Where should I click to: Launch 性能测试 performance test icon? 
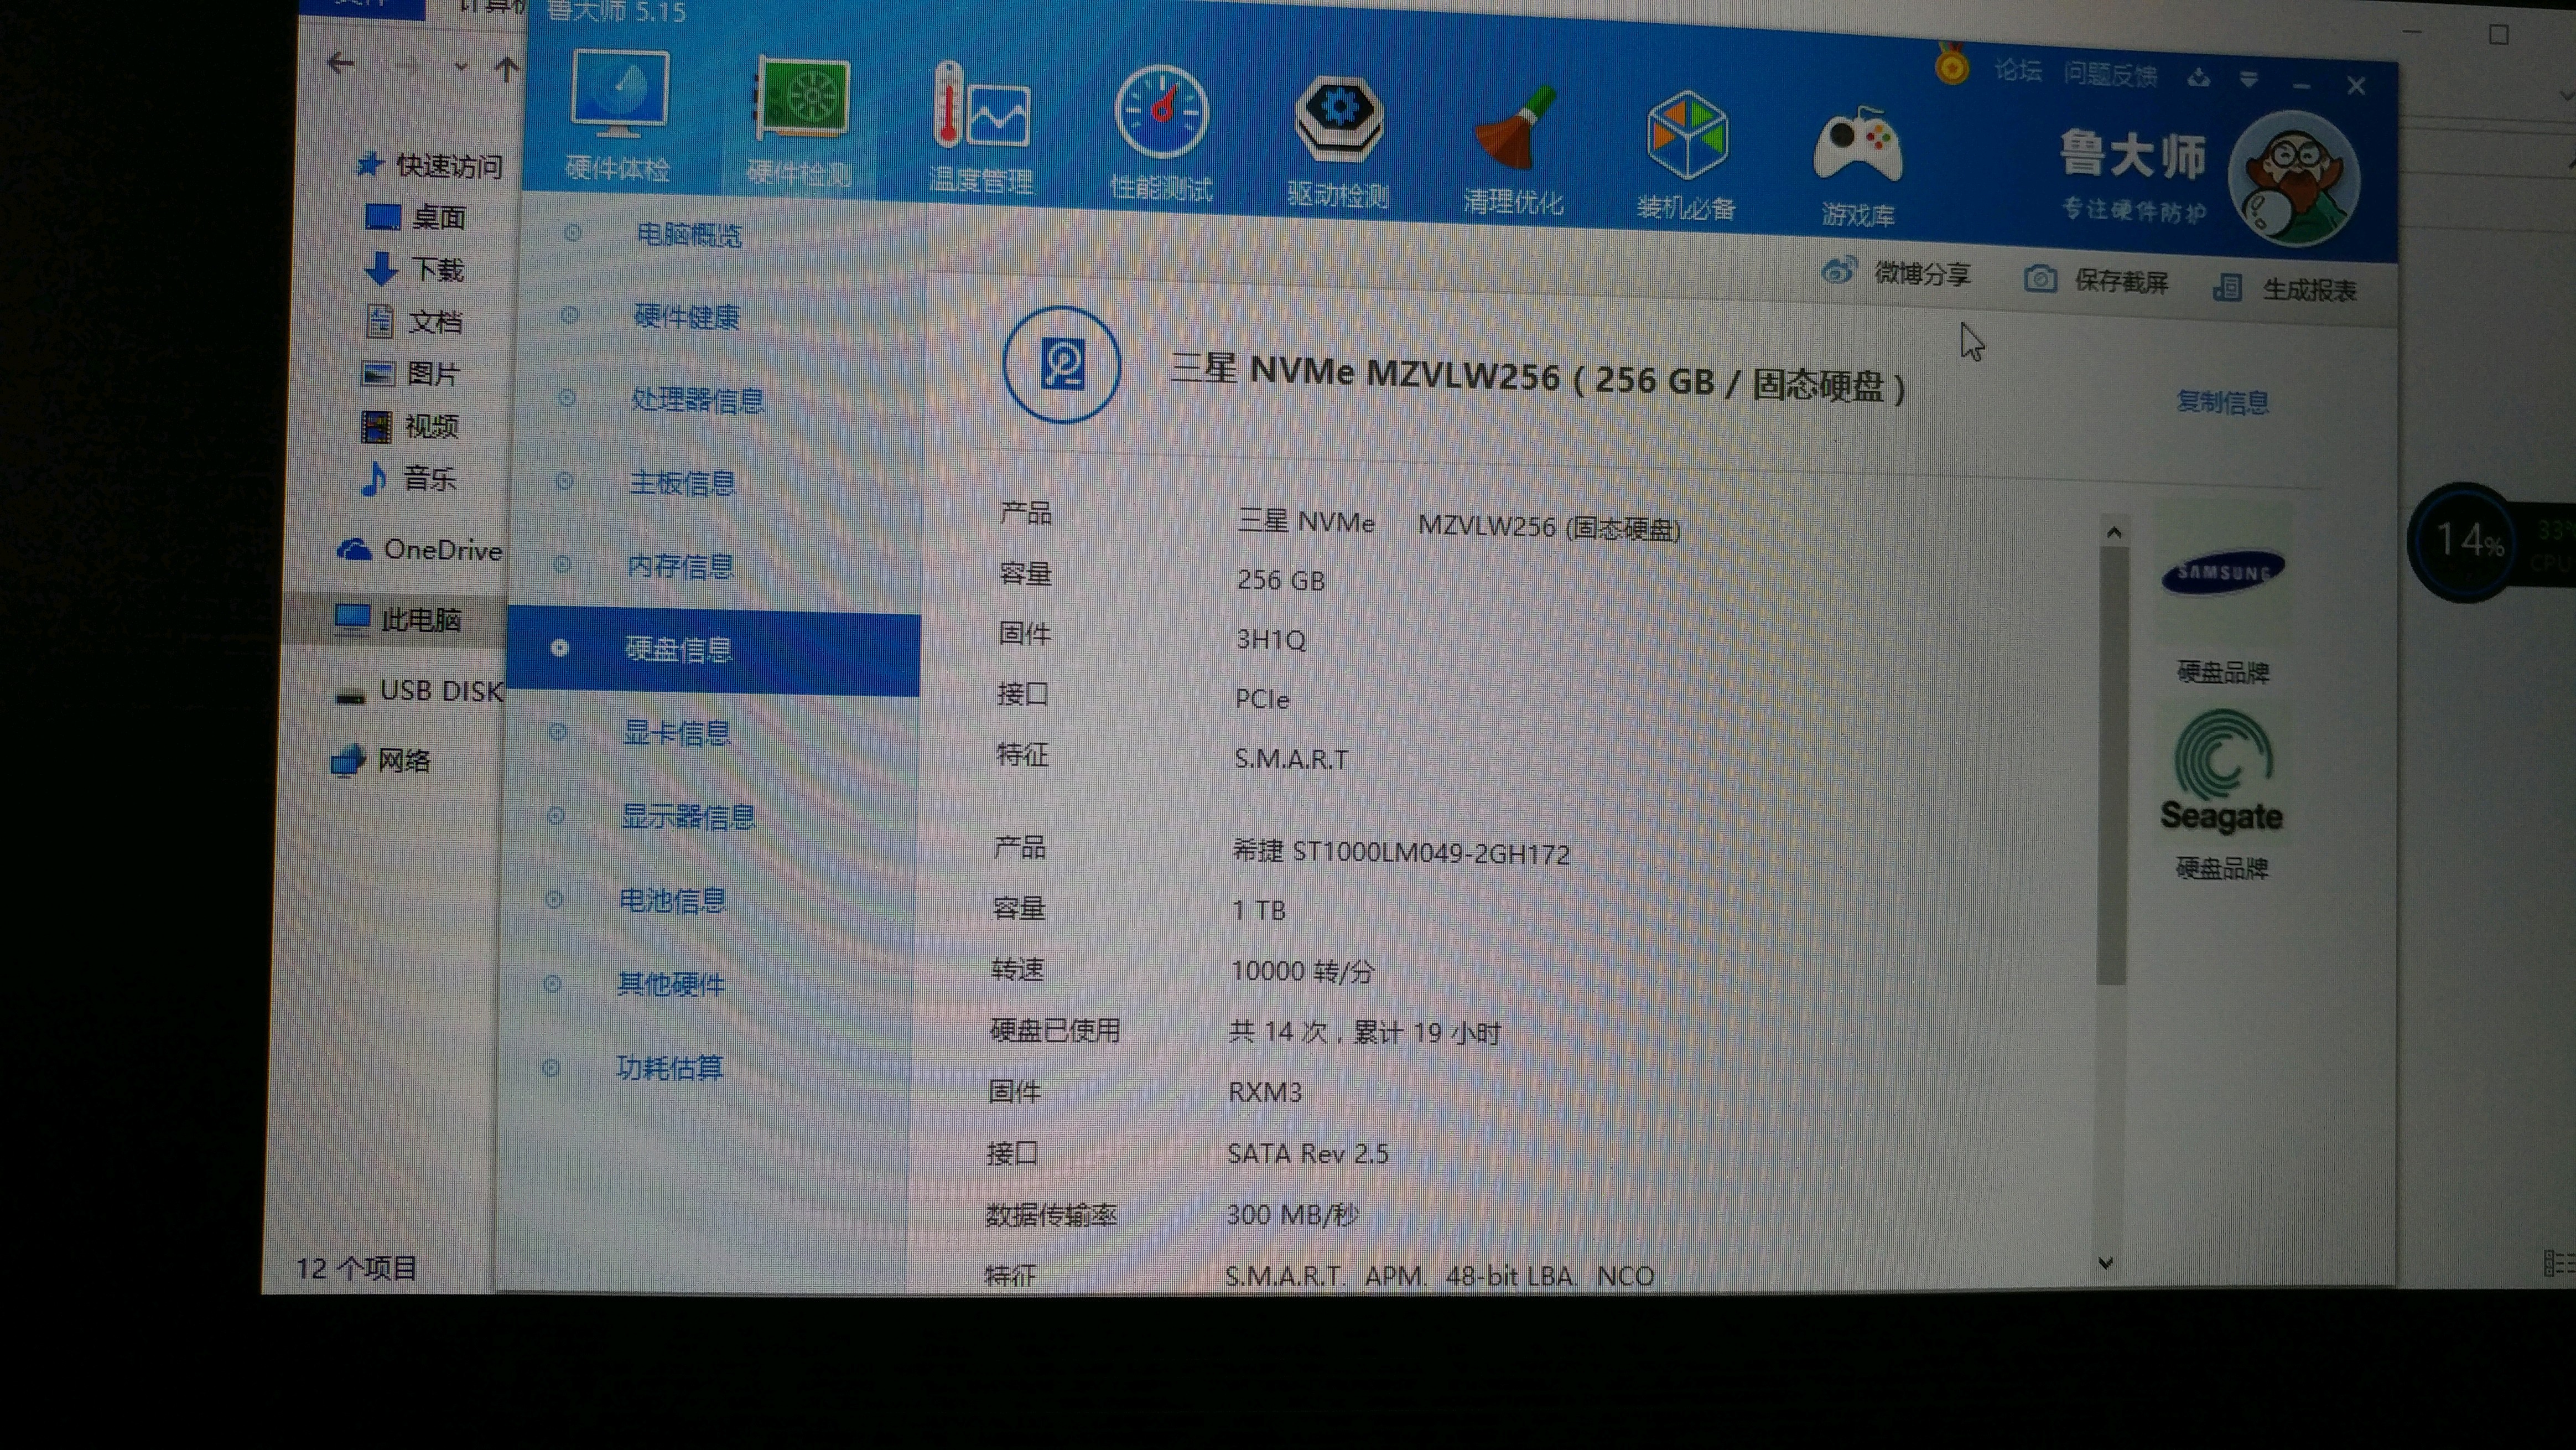(x=1161, y=112)
